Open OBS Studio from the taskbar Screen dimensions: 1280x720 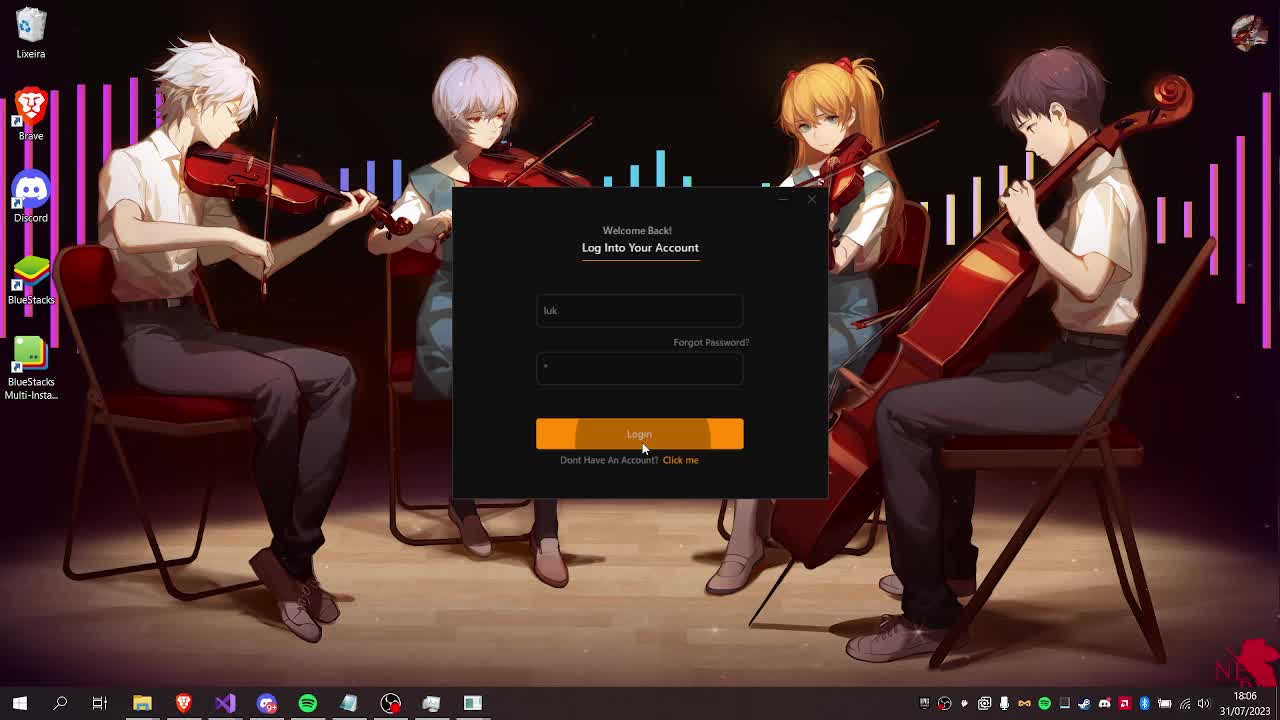[x=390, y=703]
